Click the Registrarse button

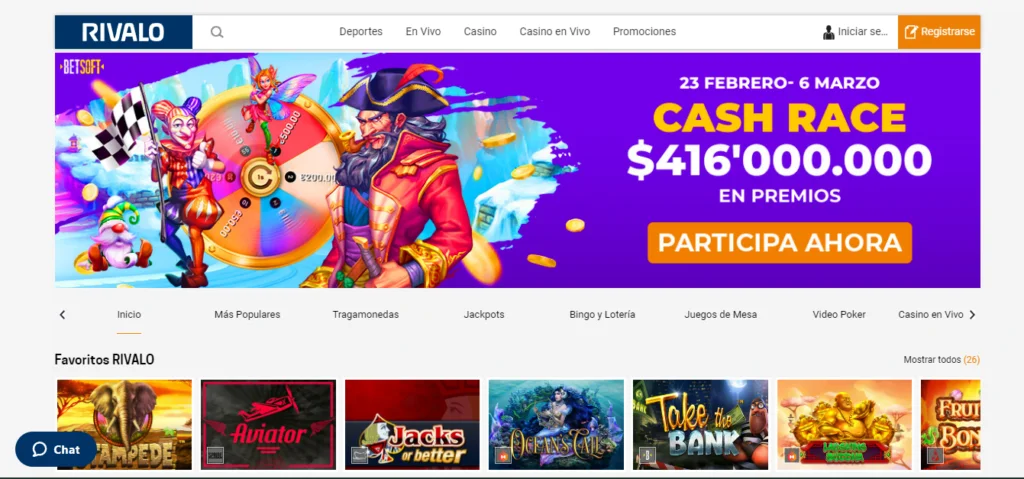(x=939, y=32)
